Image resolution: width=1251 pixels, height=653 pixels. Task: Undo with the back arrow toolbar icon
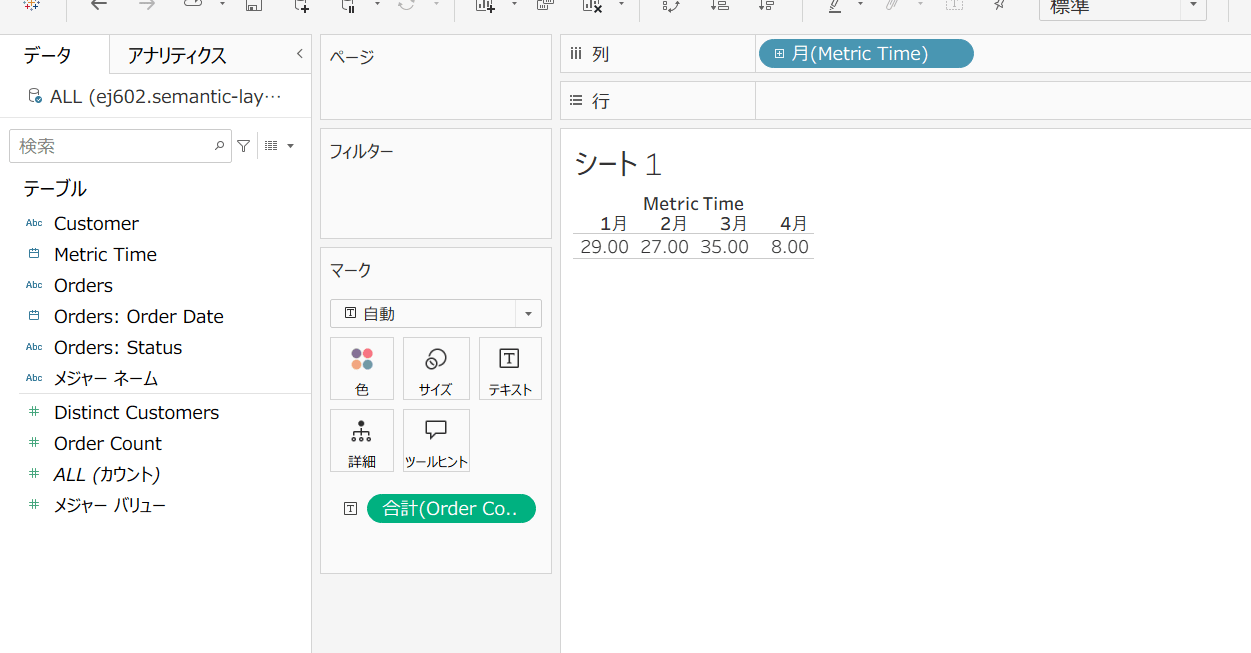[98, 5]
